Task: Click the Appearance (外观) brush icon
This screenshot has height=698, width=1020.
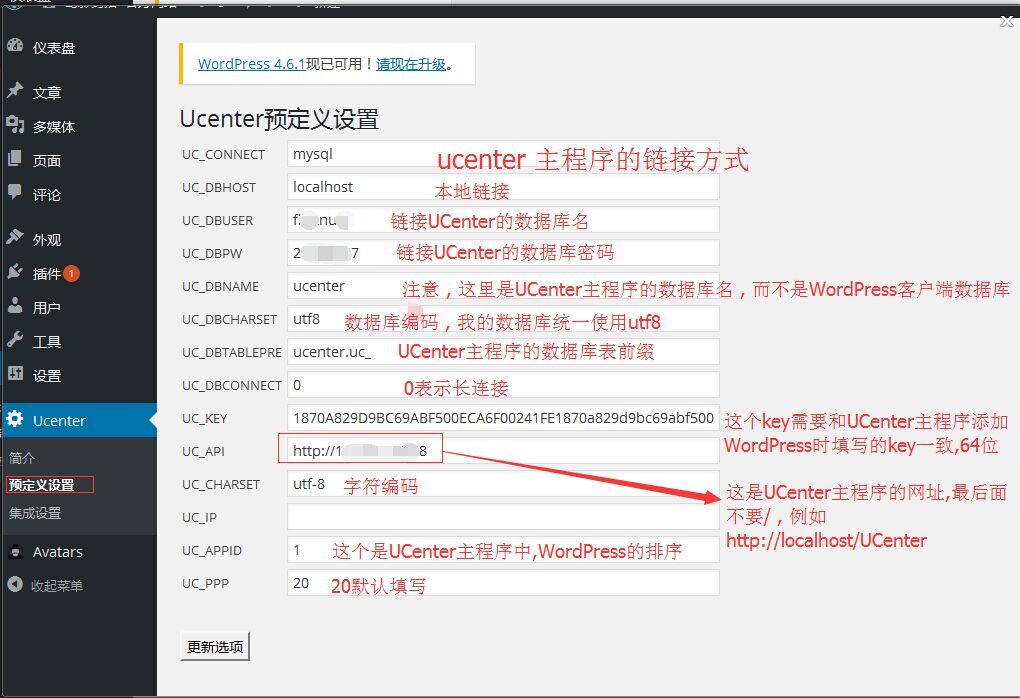Action: pyautogui.click(x=15, y=237)
